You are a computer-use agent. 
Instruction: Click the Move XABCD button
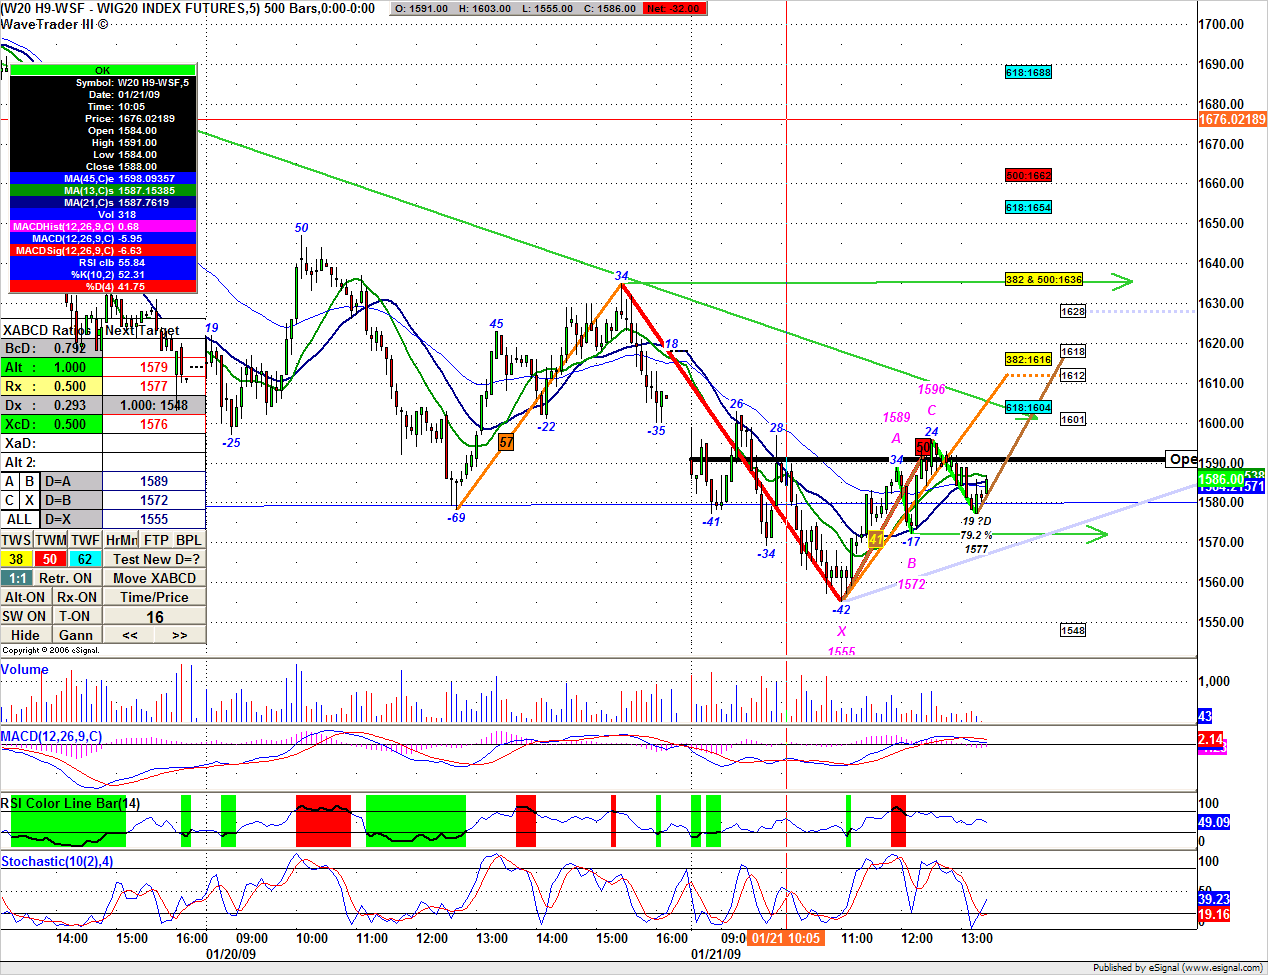coord(155,578)
